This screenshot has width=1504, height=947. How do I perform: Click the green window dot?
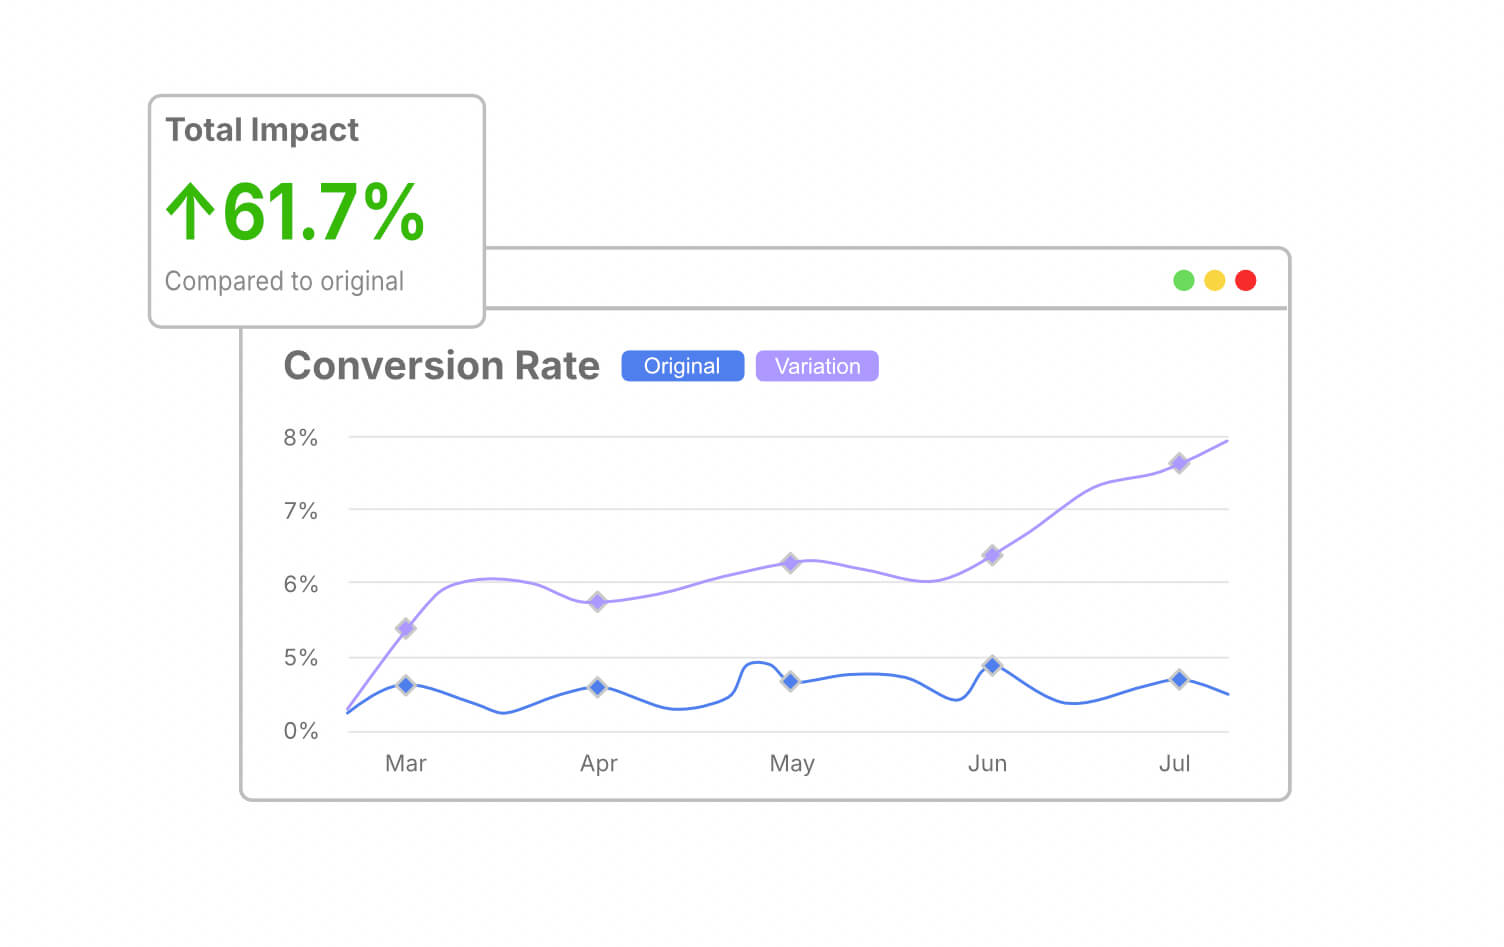pos(1183,280)
